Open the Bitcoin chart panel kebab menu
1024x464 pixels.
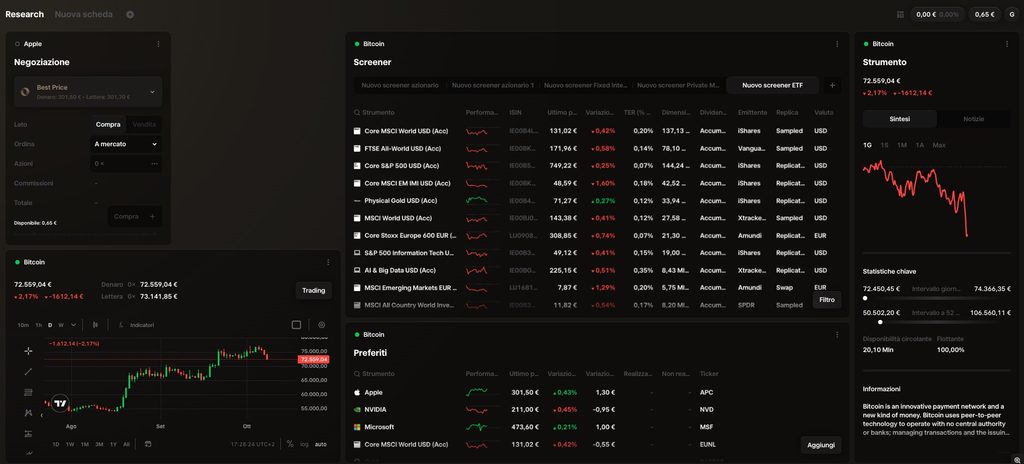[328, 262]
